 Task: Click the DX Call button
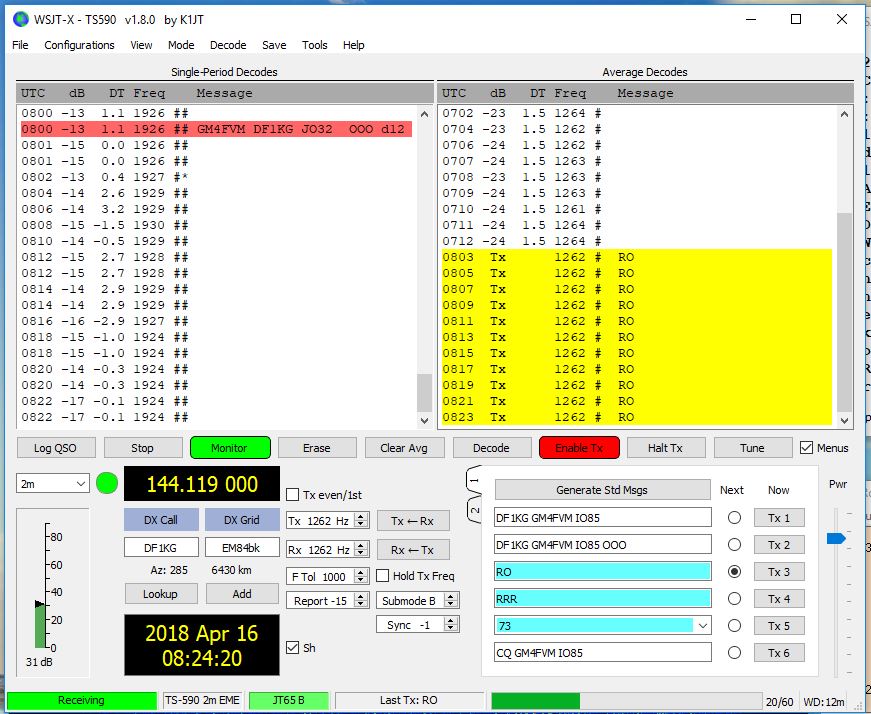point(161,520)
